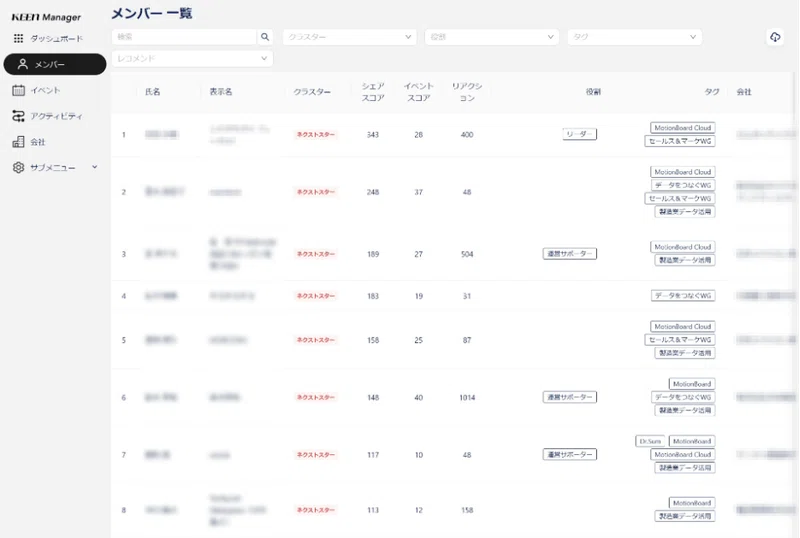This screenshot has width=800, height=538.
Task: Click the シェアスコア column header
Action: [x=373, y=92]
